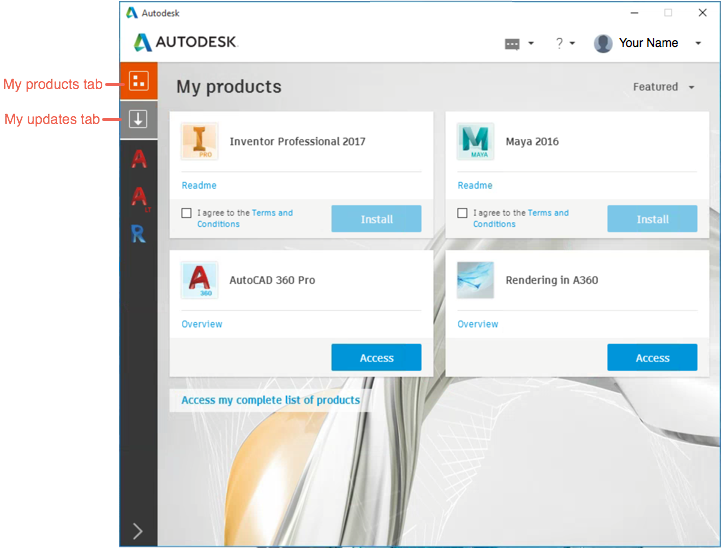The image size is (721, 548).
Task: Click the Autodesk title bar app icon
Action: point(132,13)
